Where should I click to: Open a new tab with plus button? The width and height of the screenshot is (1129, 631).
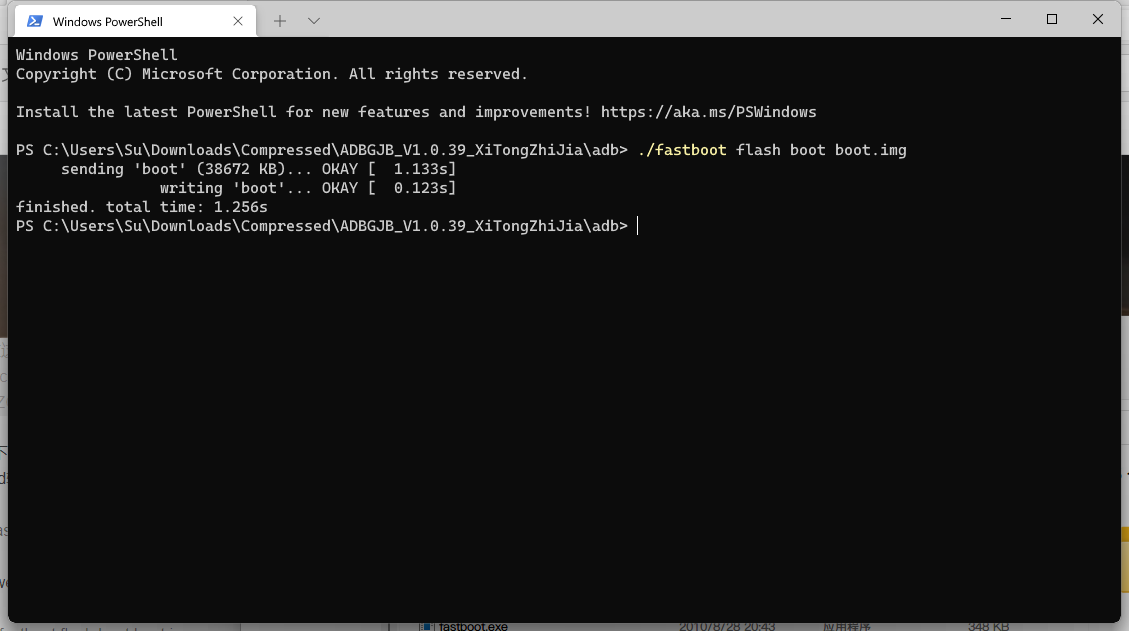(x=280, y=21)
